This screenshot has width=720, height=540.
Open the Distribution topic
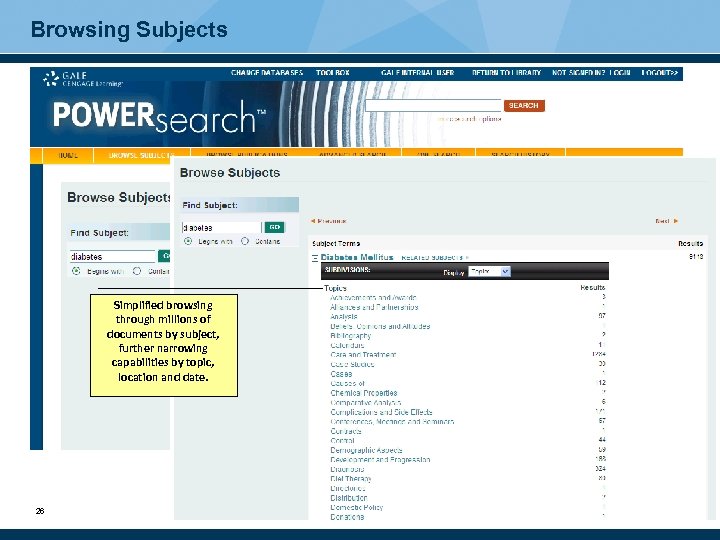point(349,498)
